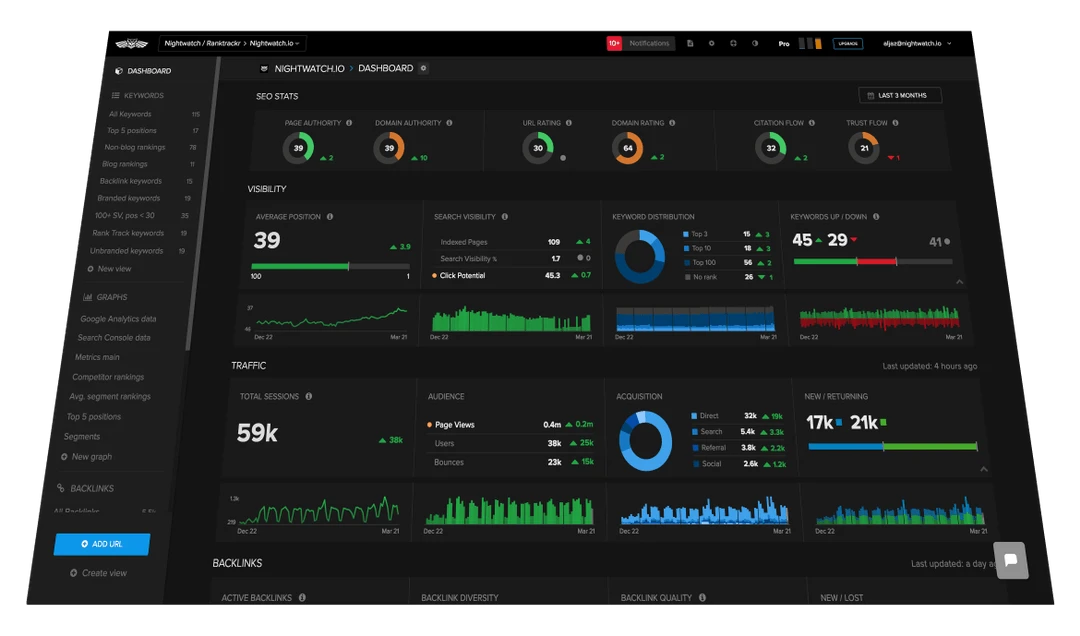Open the LAST 3 MONTHS date range picker
The width and height of the screenshot is (1080, 636).
(900, 96)
